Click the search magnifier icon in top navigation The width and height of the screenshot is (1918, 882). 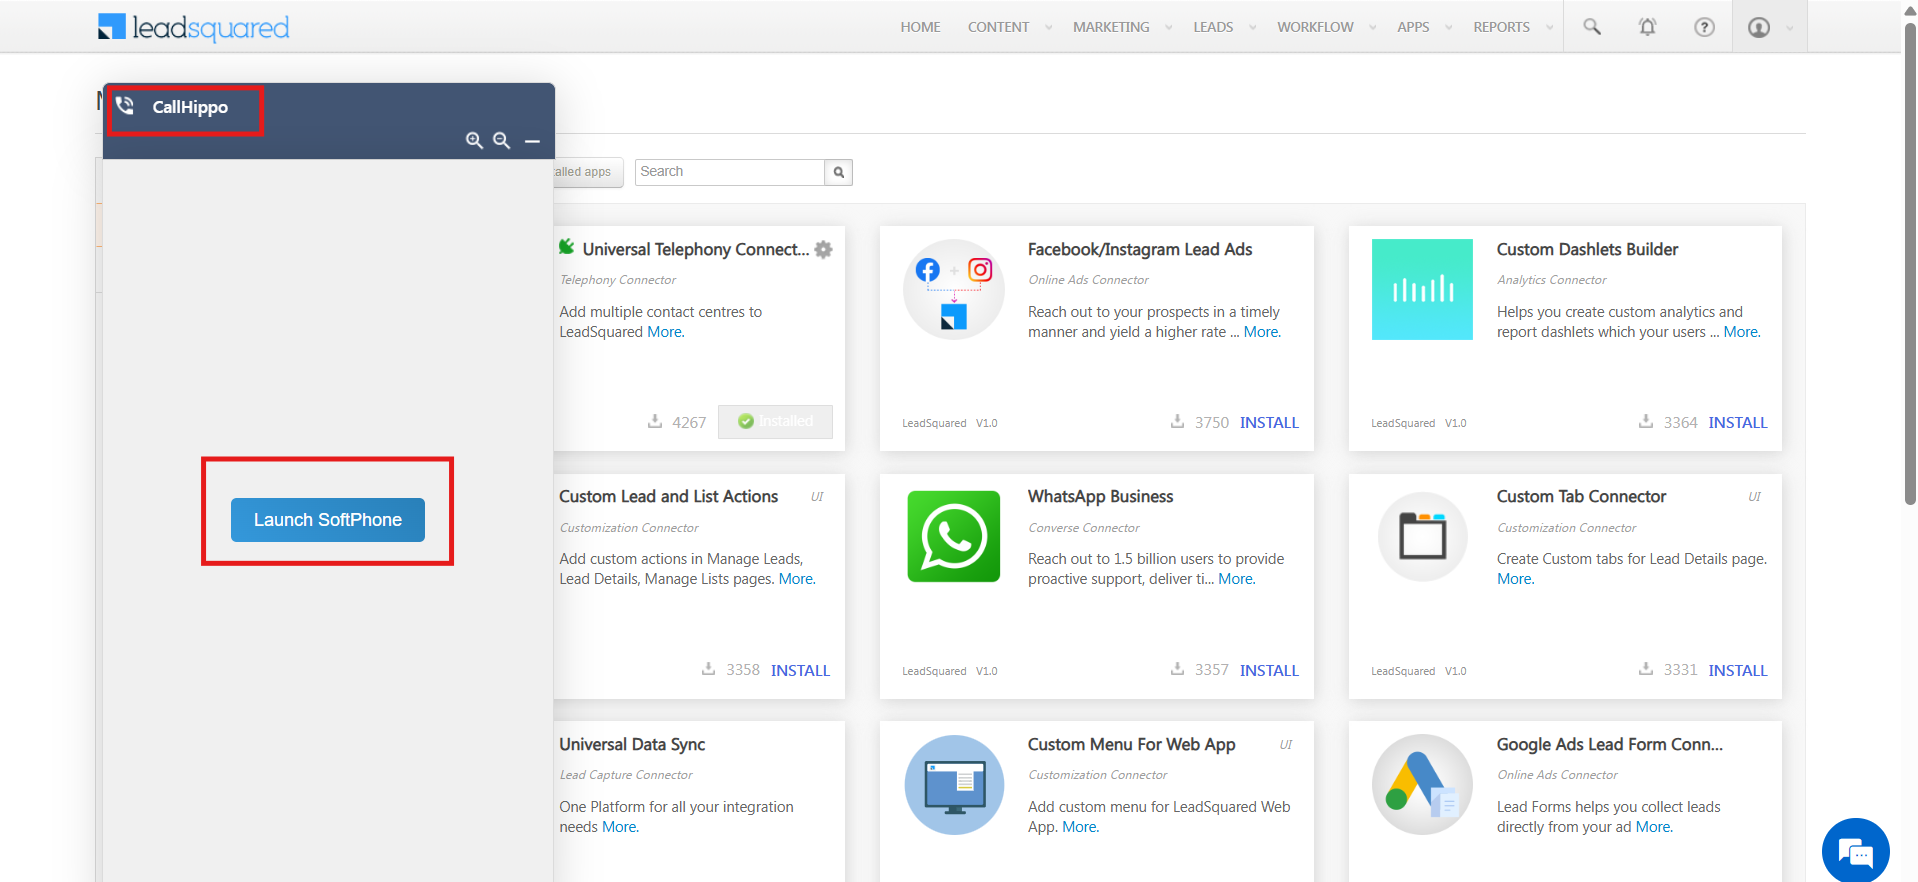pyautogui.click(x=1591, y=27)
